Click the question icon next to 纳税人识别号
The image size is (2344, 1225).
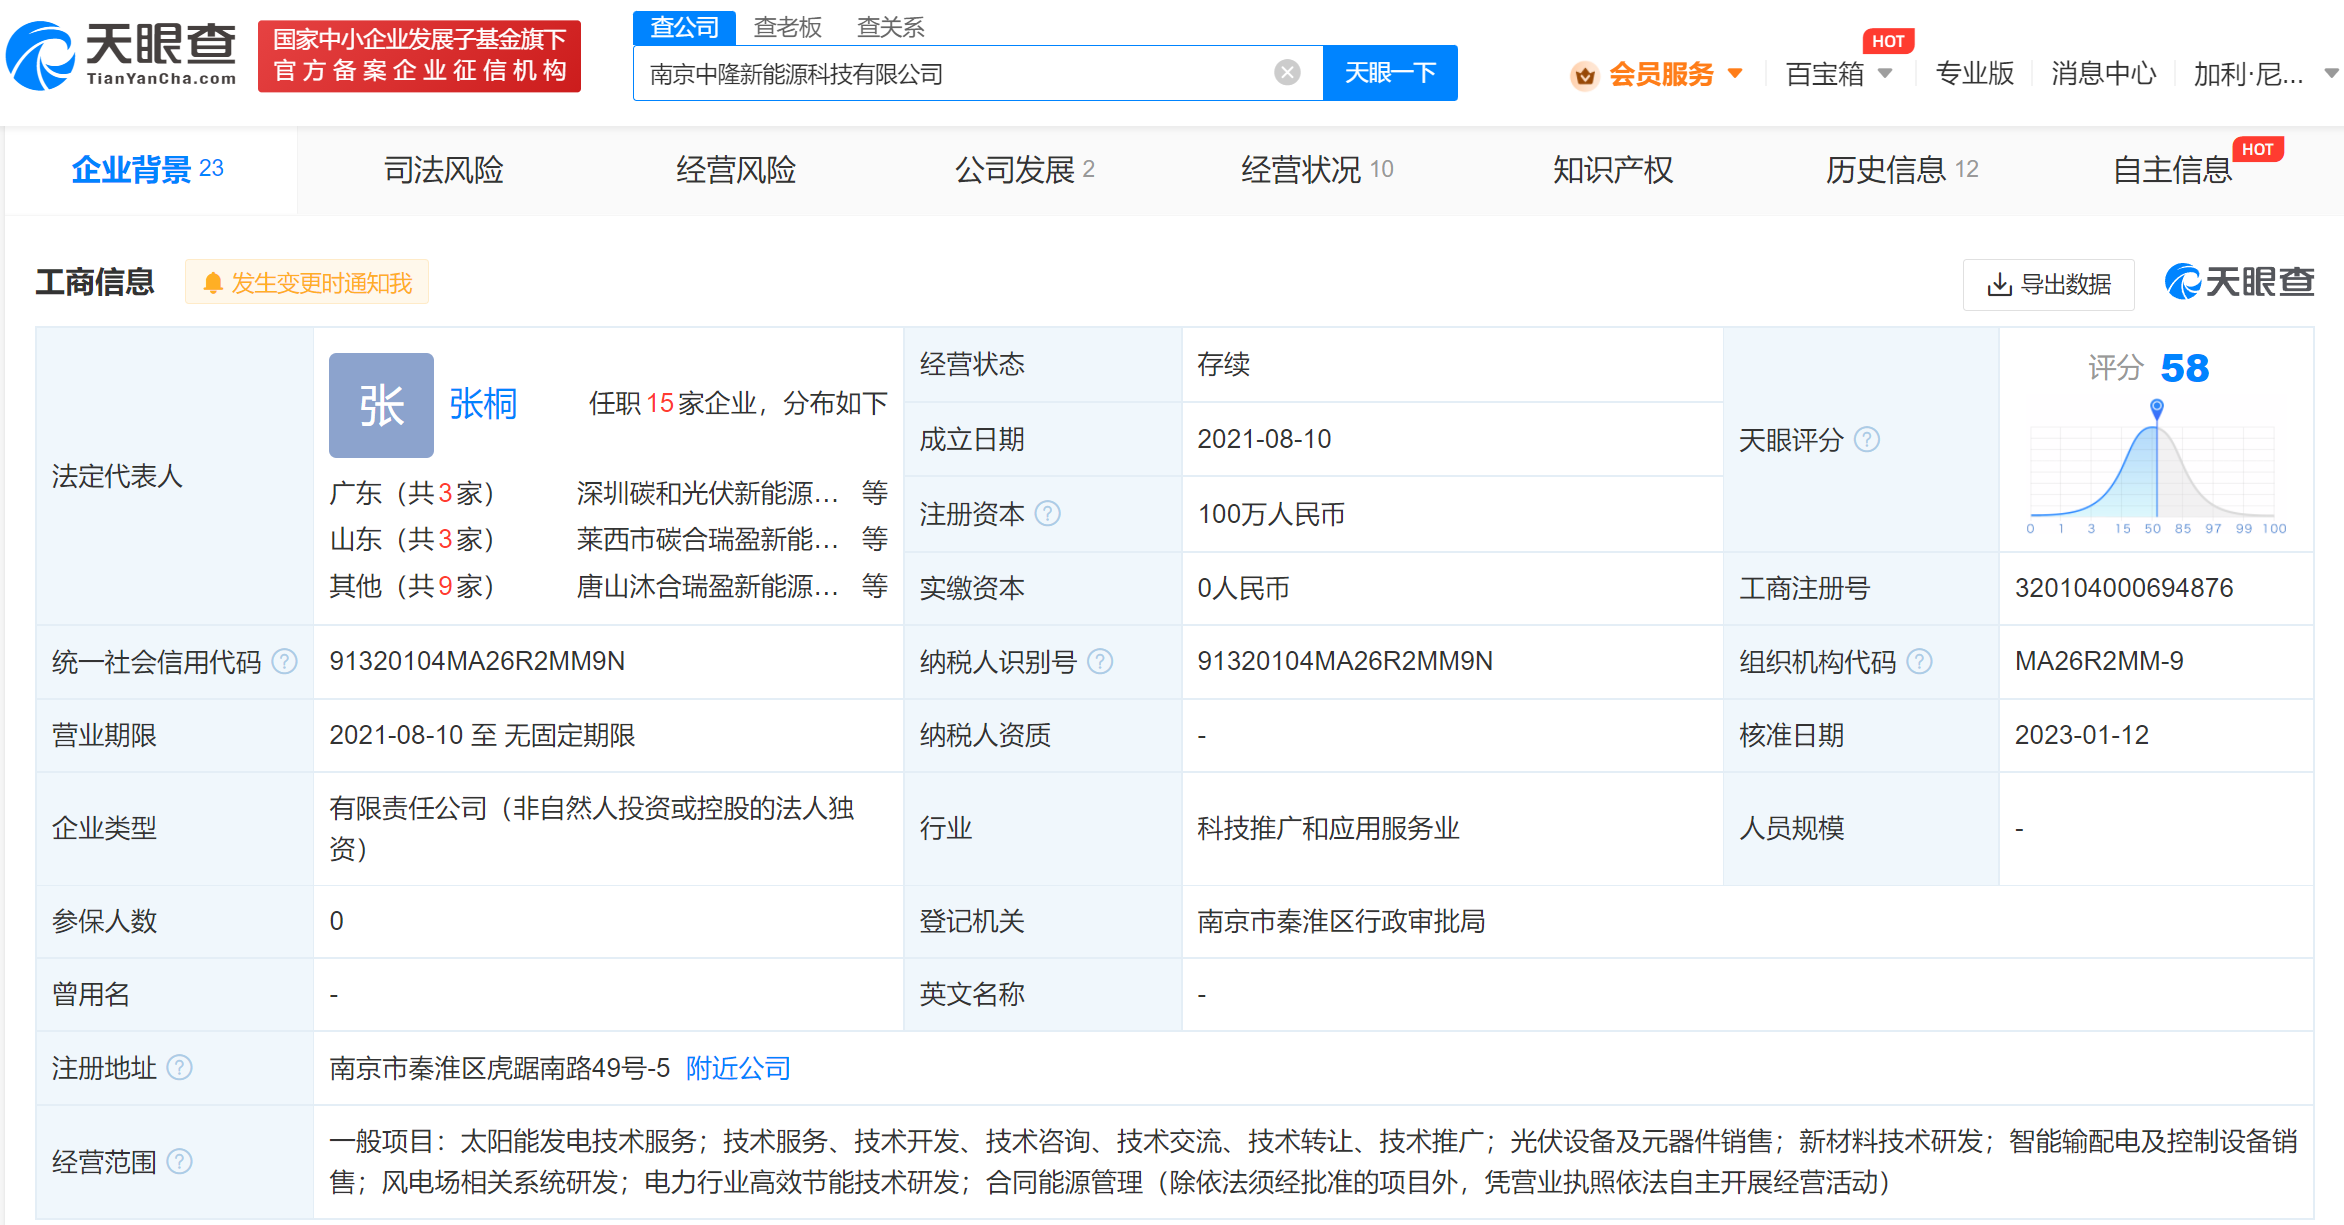(x=1100, y=662)
